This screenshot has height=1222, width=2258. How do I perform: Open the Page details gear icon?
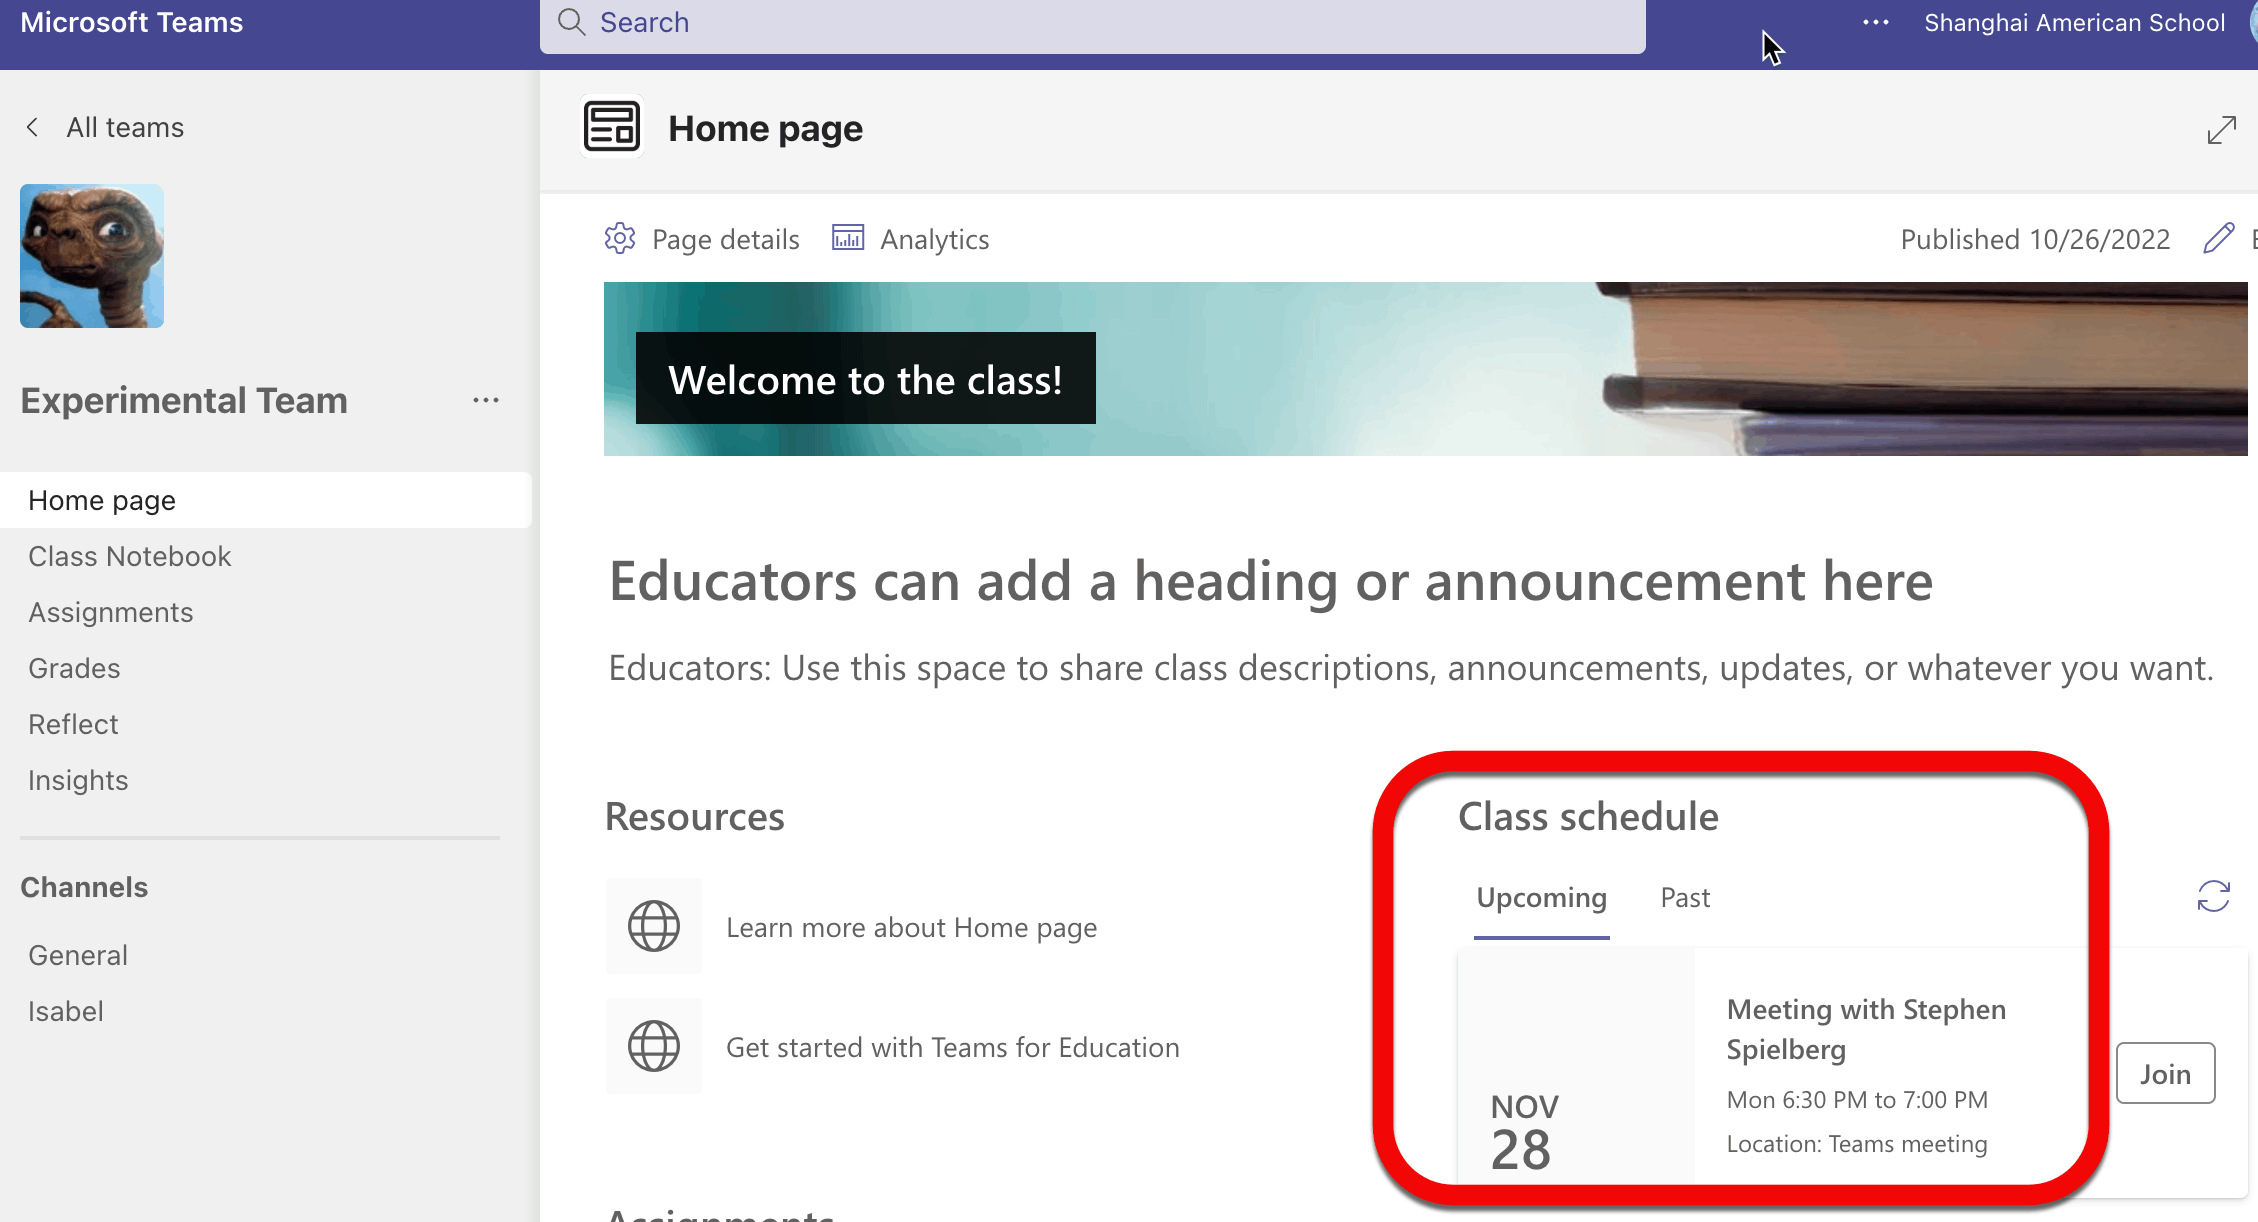620,239
